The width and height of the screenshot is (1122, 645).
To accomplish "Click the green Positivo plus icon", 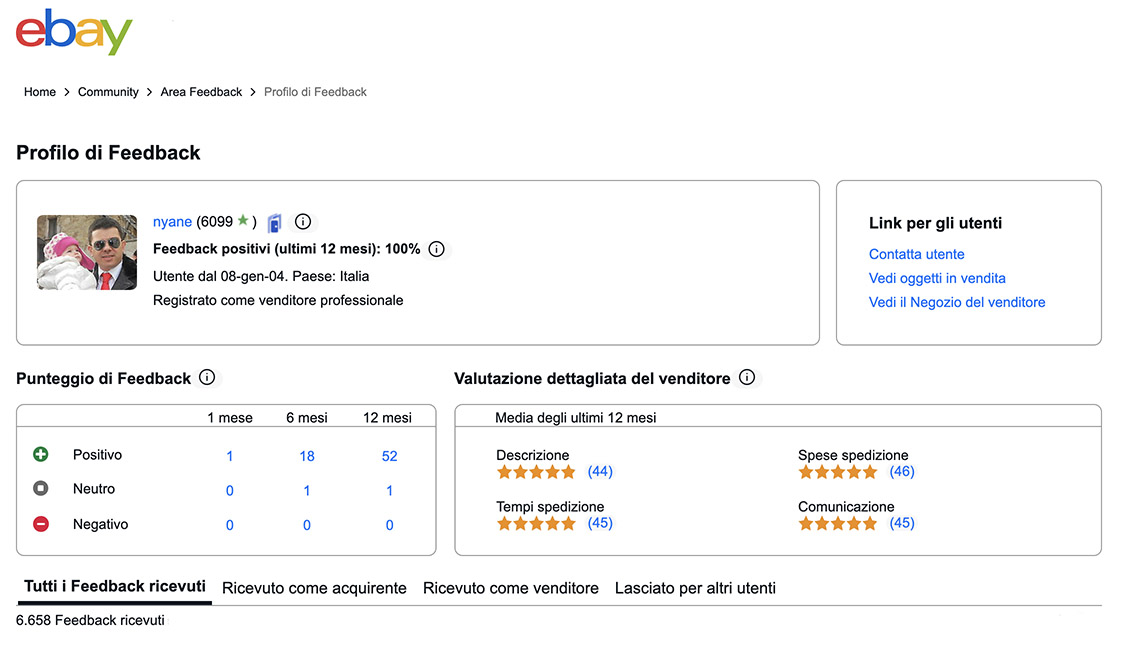I will pos(41,454).
